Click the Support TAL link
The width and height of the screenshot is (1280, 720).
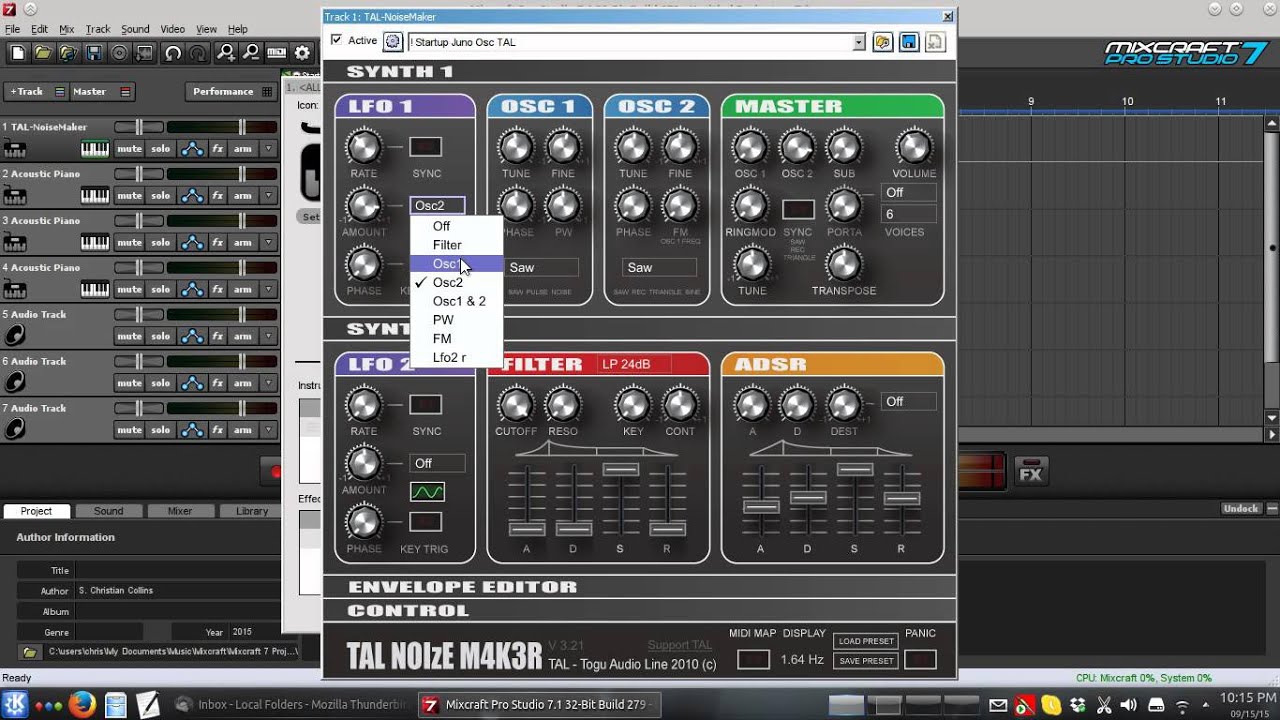coord(680,645)
